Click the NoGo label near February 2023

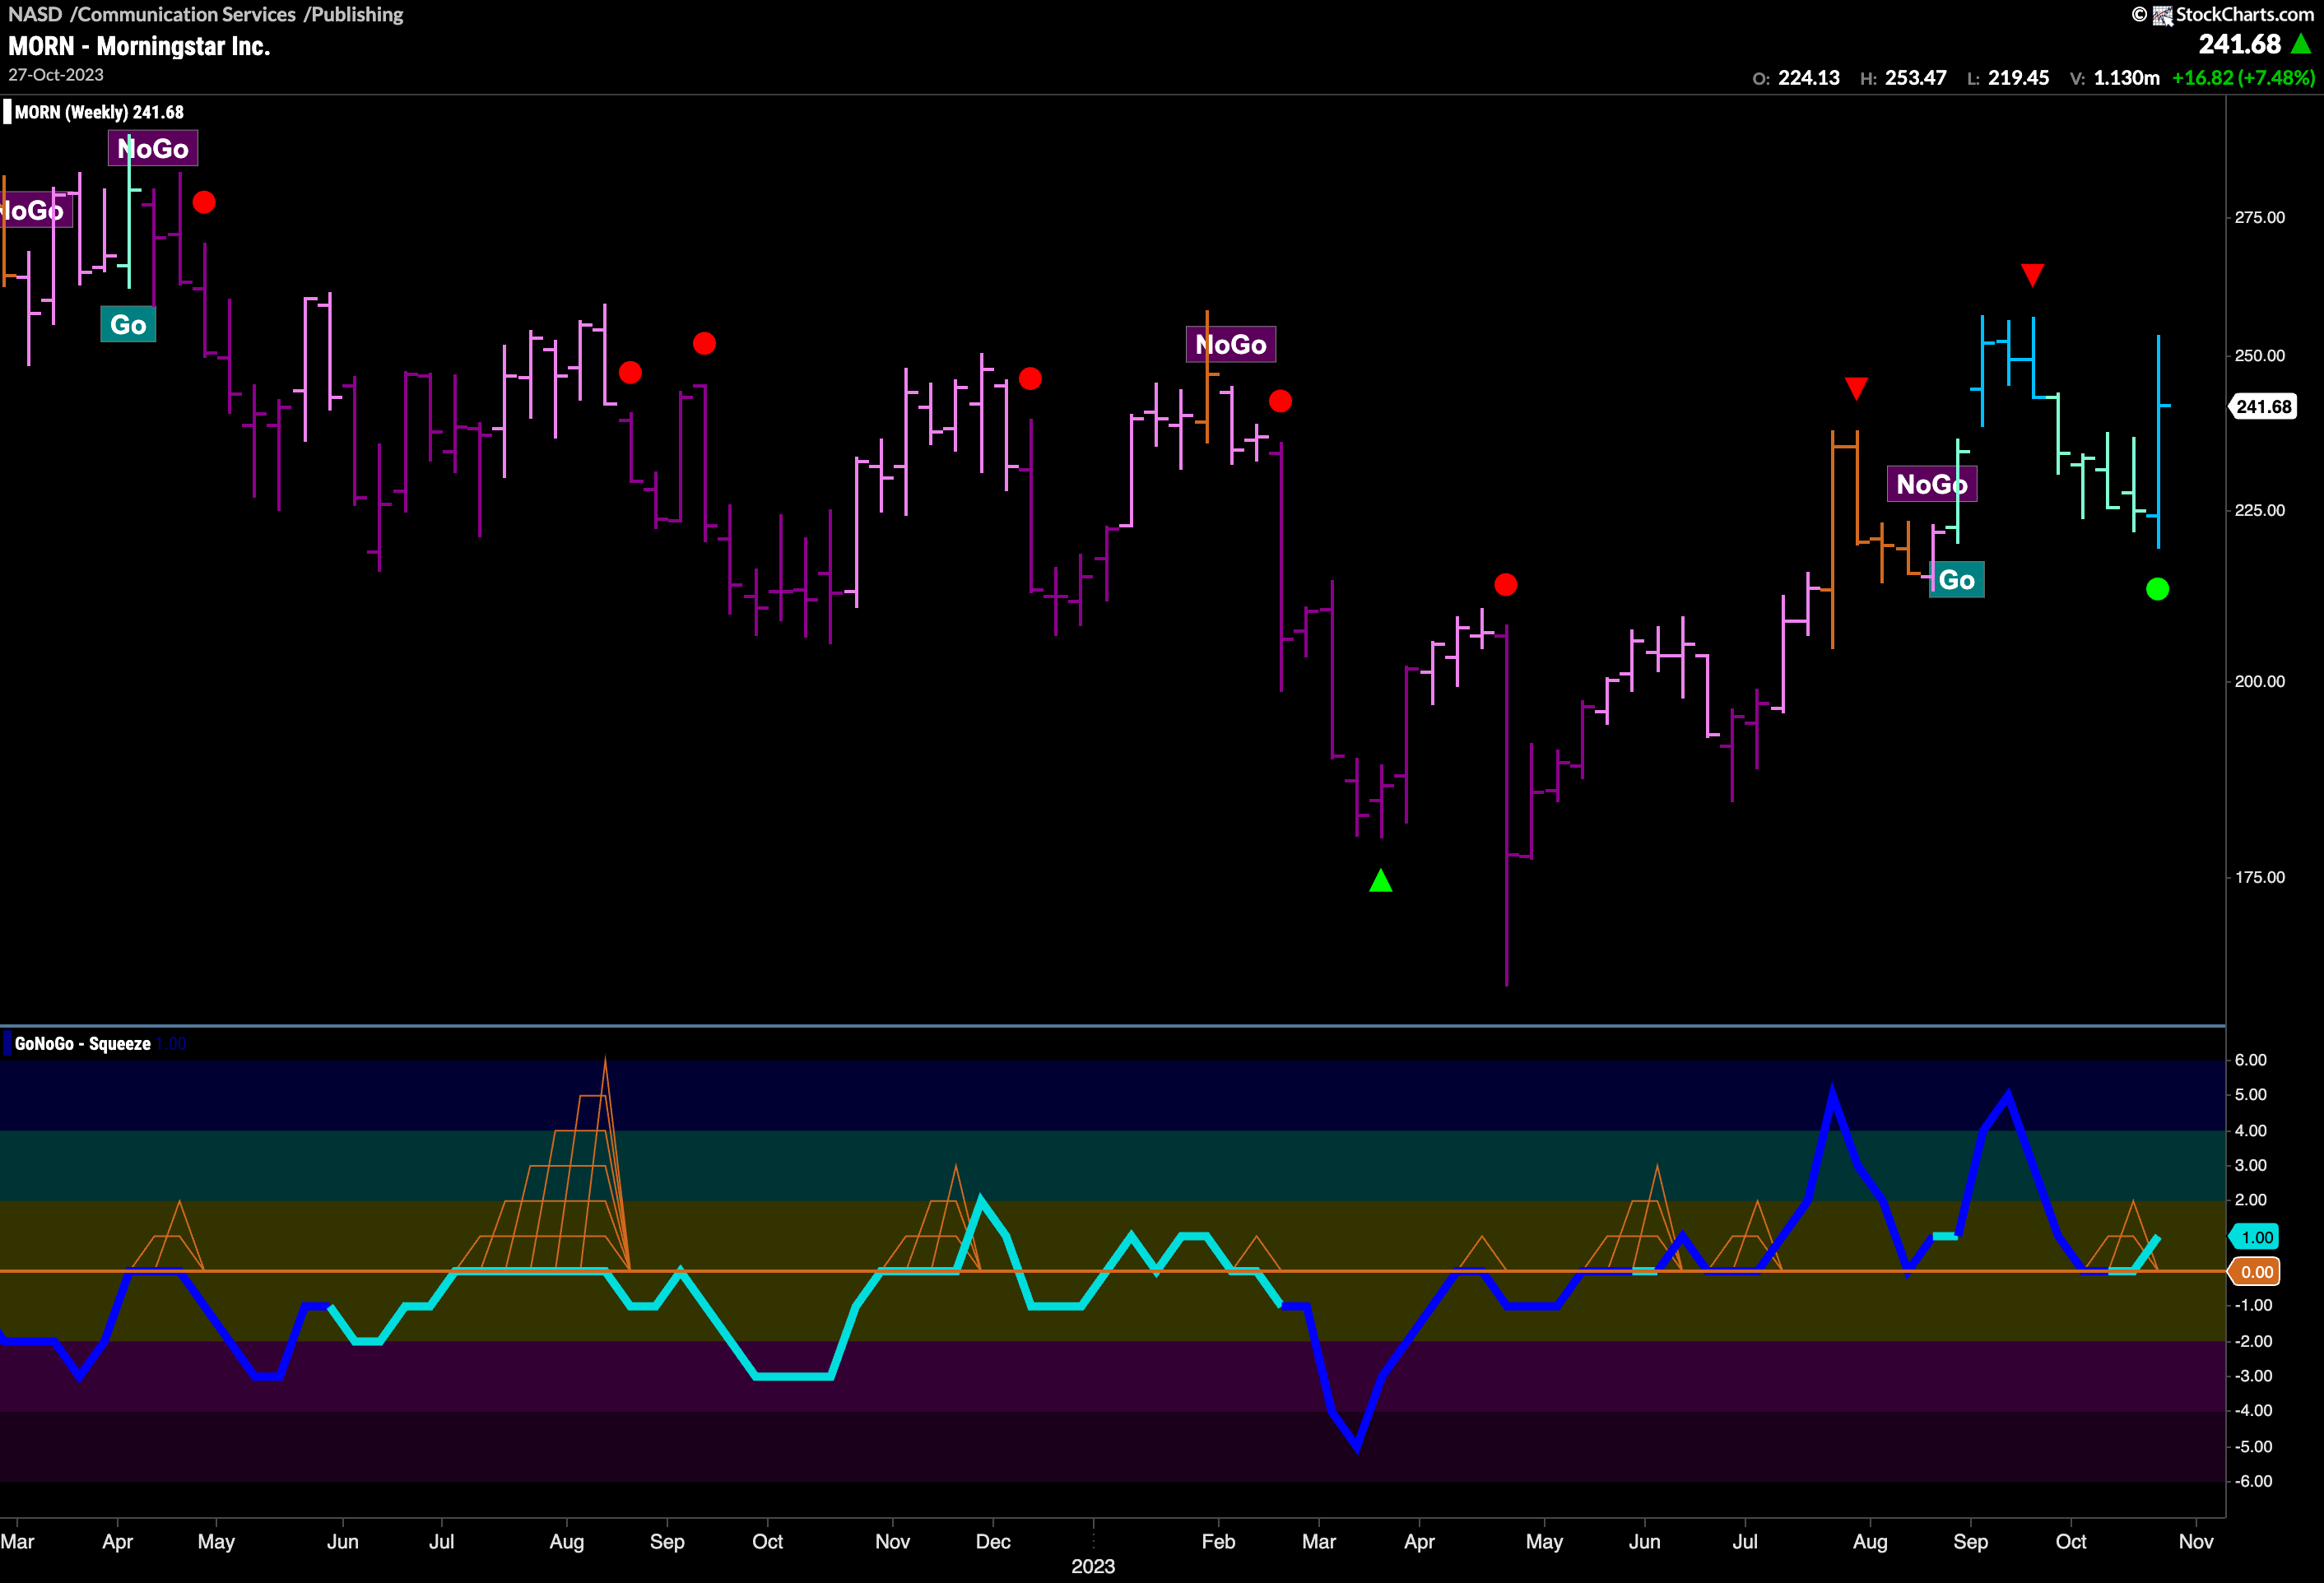pos(1231,345)
